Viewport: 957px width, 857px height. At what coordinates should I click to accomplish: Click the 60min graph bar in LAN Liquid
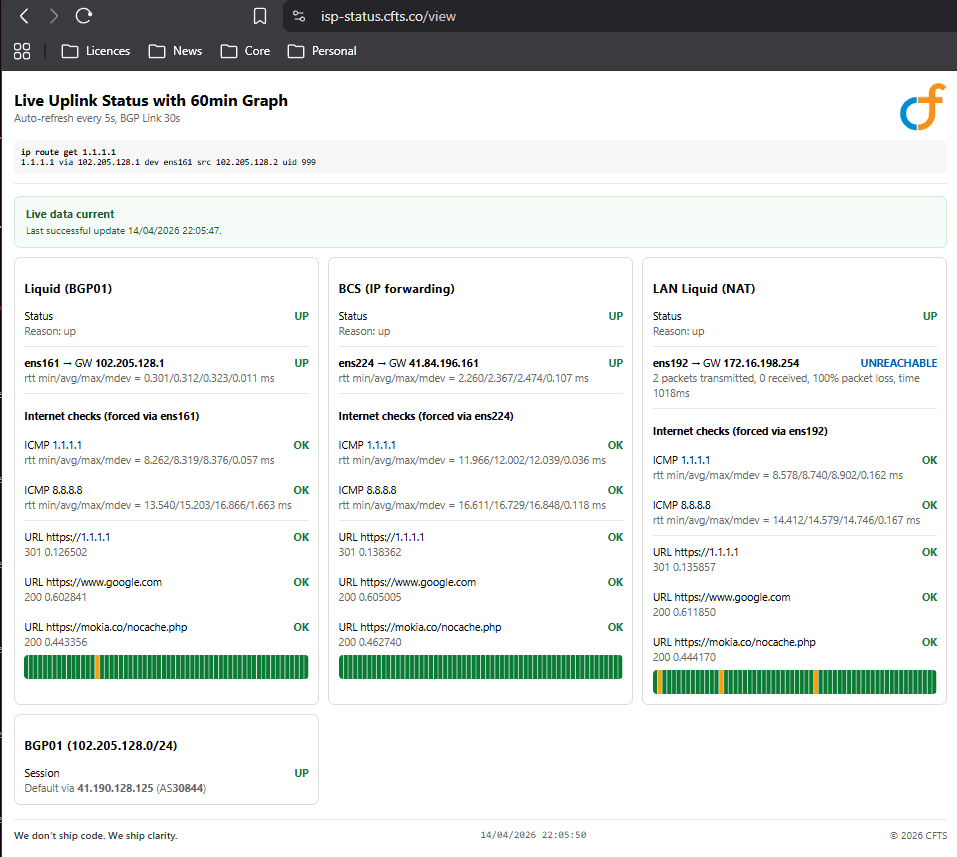click(795, 682)
